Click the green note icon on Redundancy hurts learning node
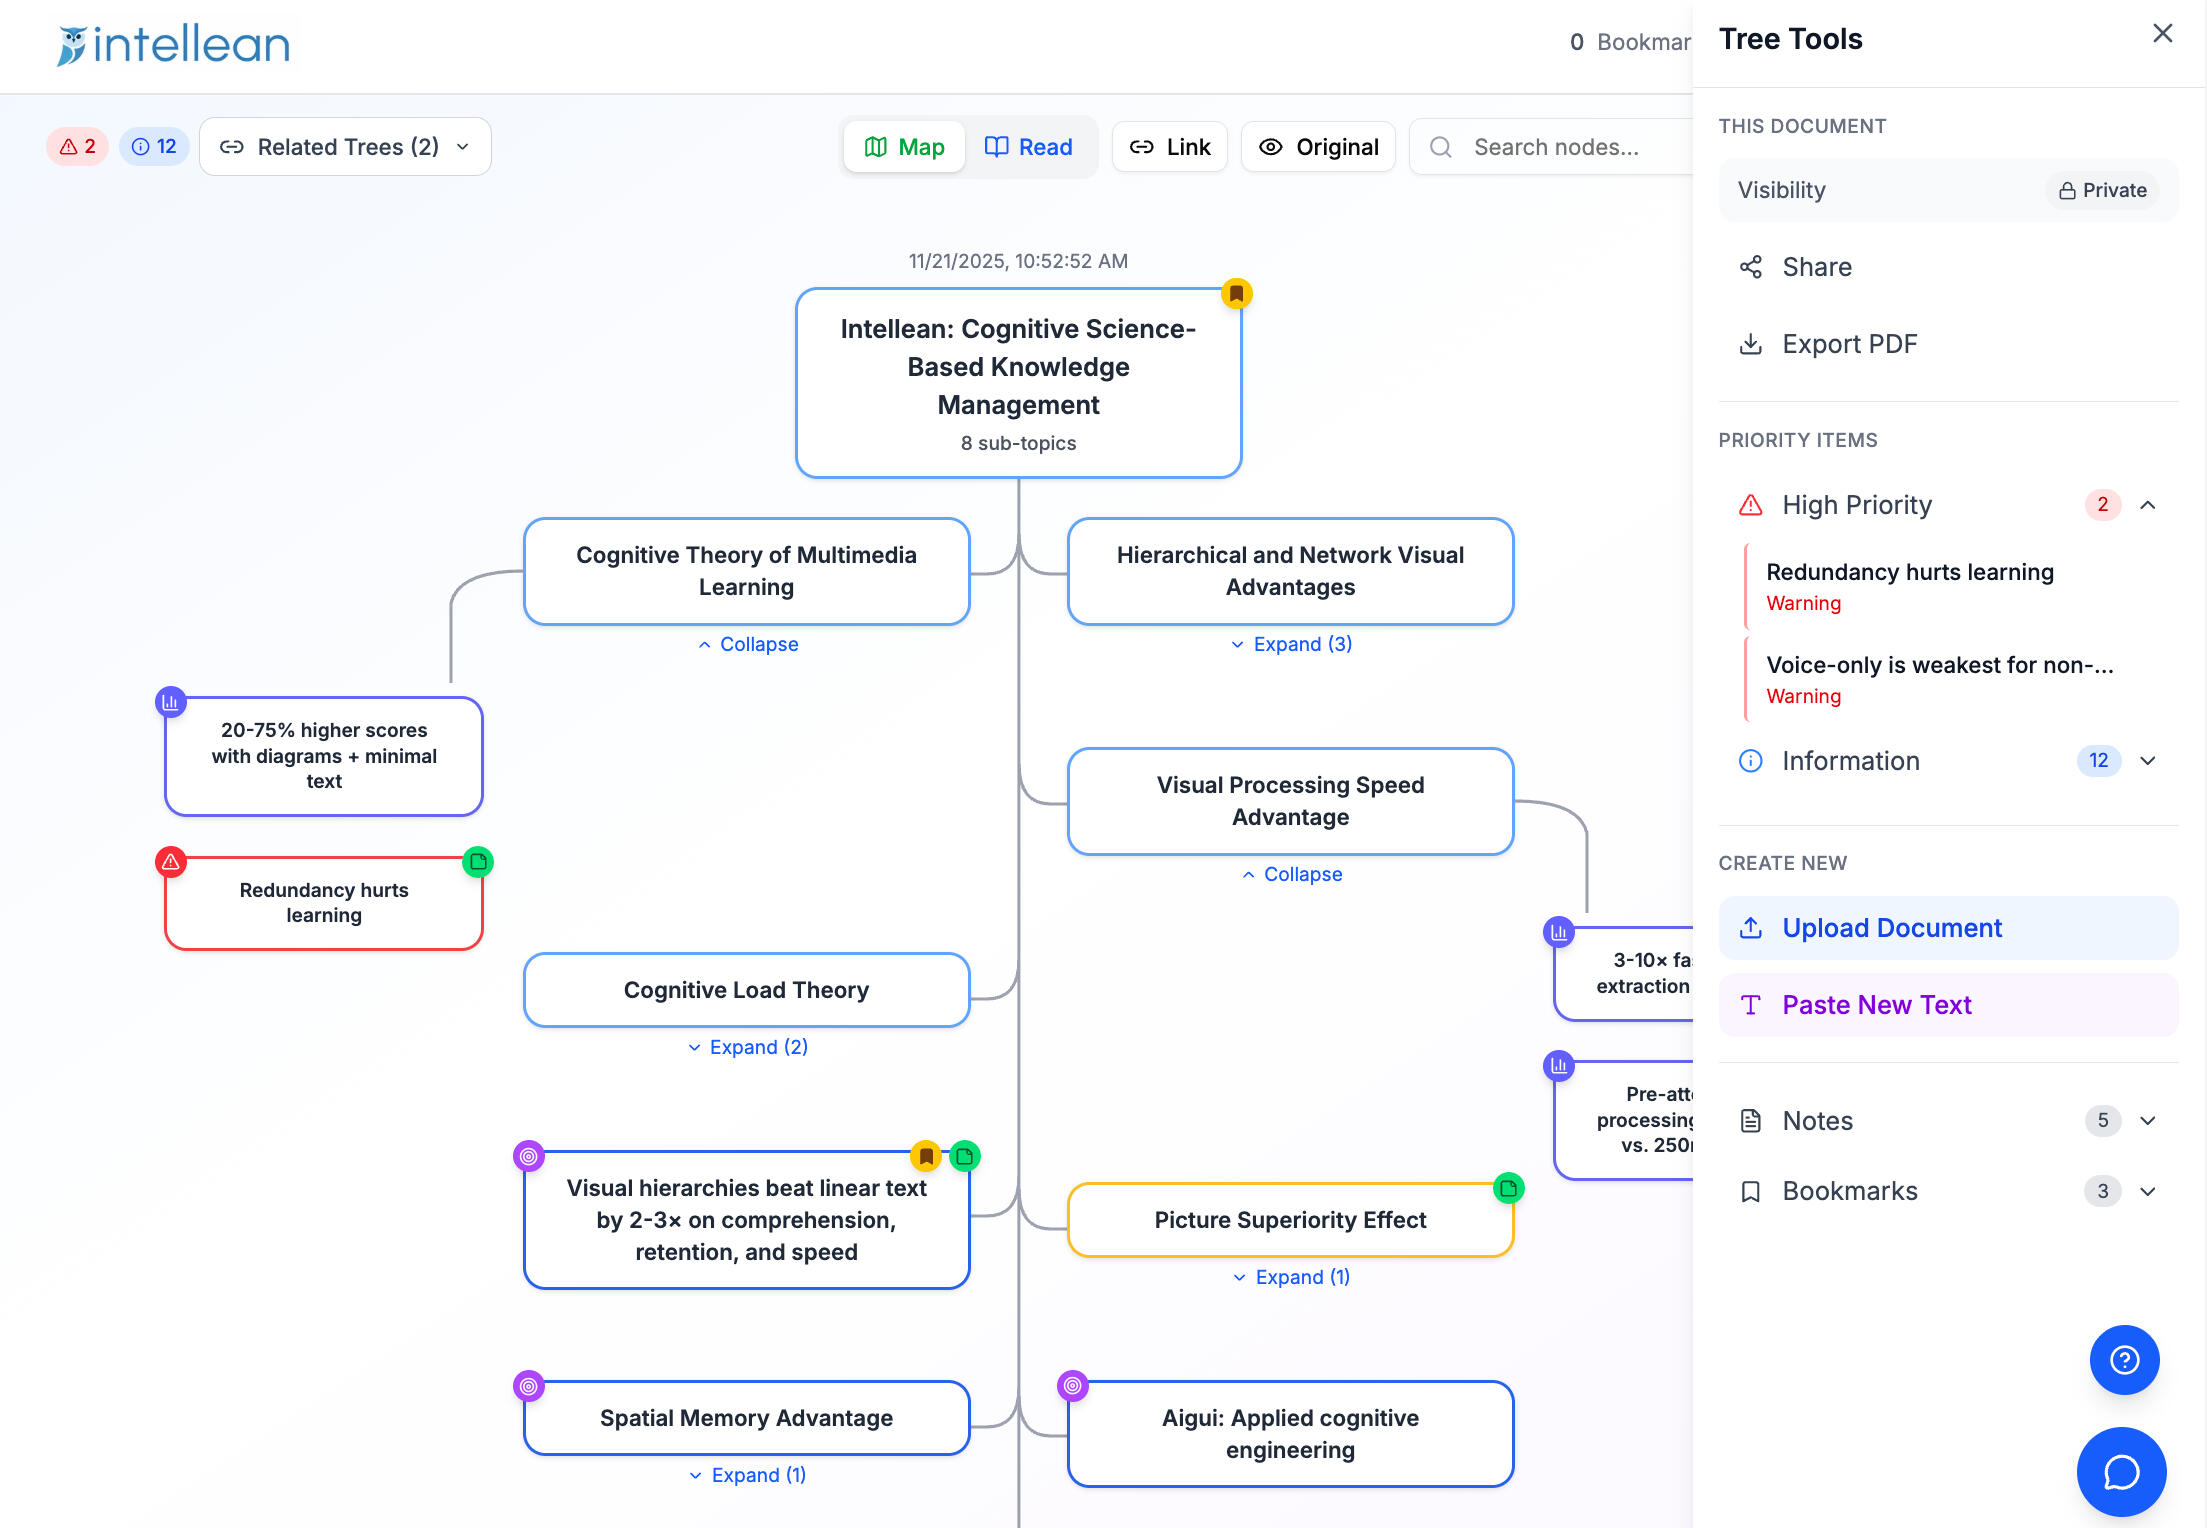Image resolution: width=2207 pixels, height=1528 pixels. tap(478, 861)
